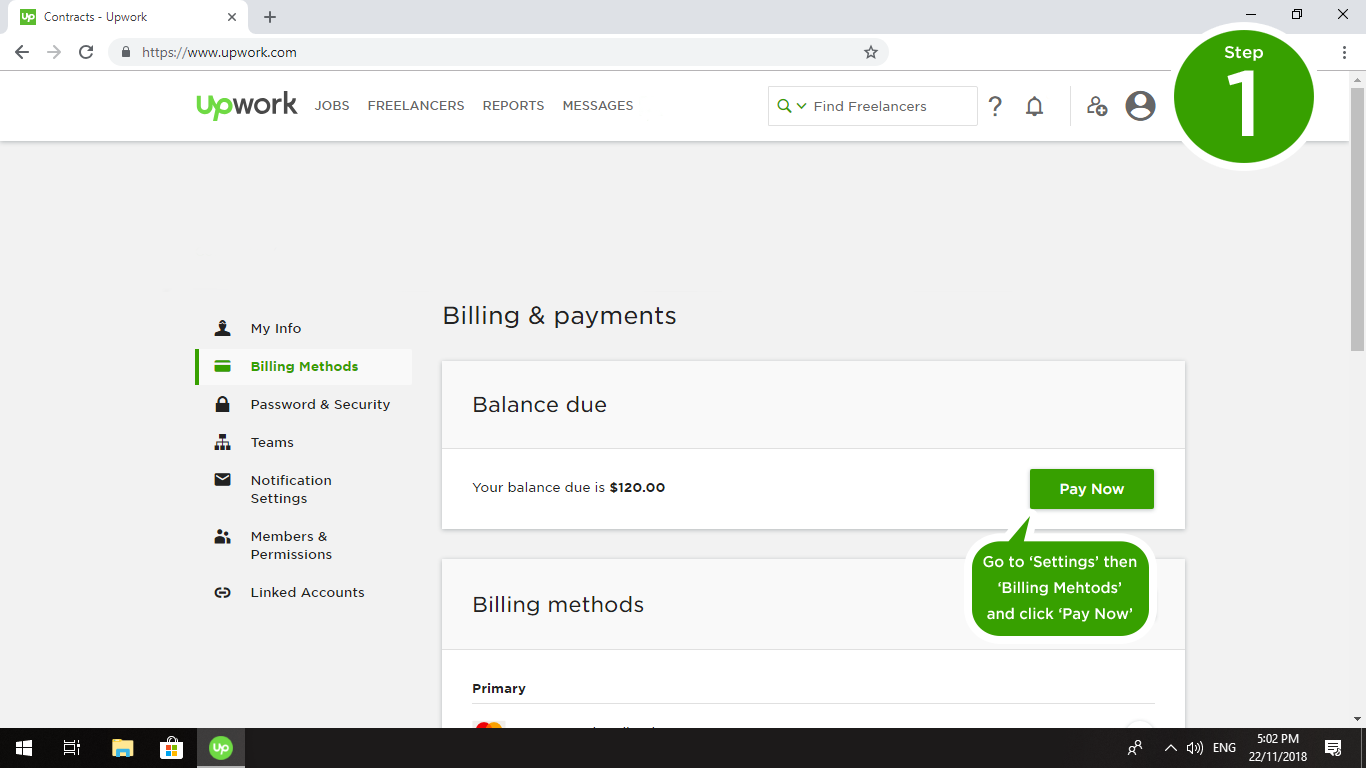1366x768 pixels.
Task: Open Password & Security settings
Action: [x=320, y=404]
